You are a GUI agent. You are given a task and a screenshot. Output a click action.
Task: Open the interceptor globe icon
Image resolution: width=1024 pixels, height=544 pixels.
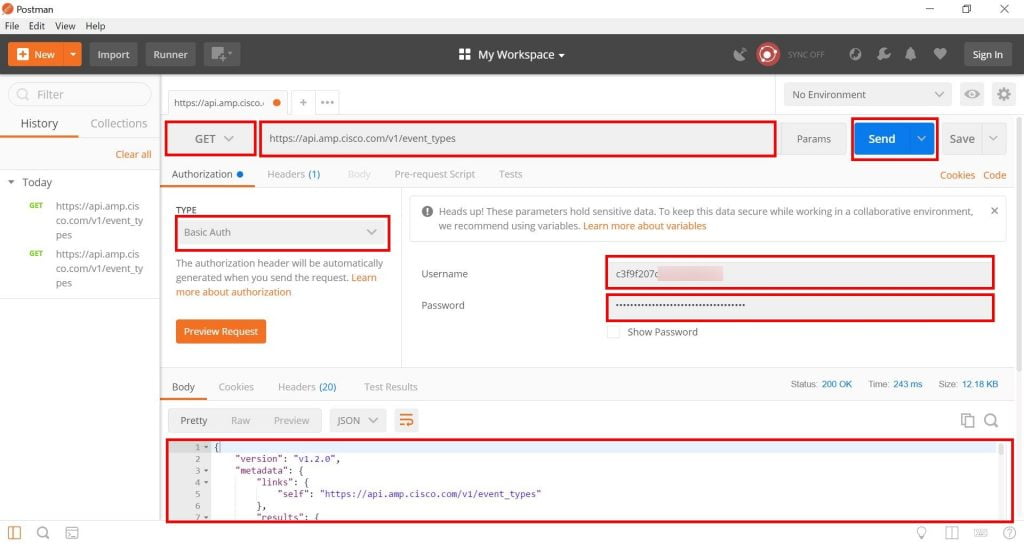click(855, 54)
